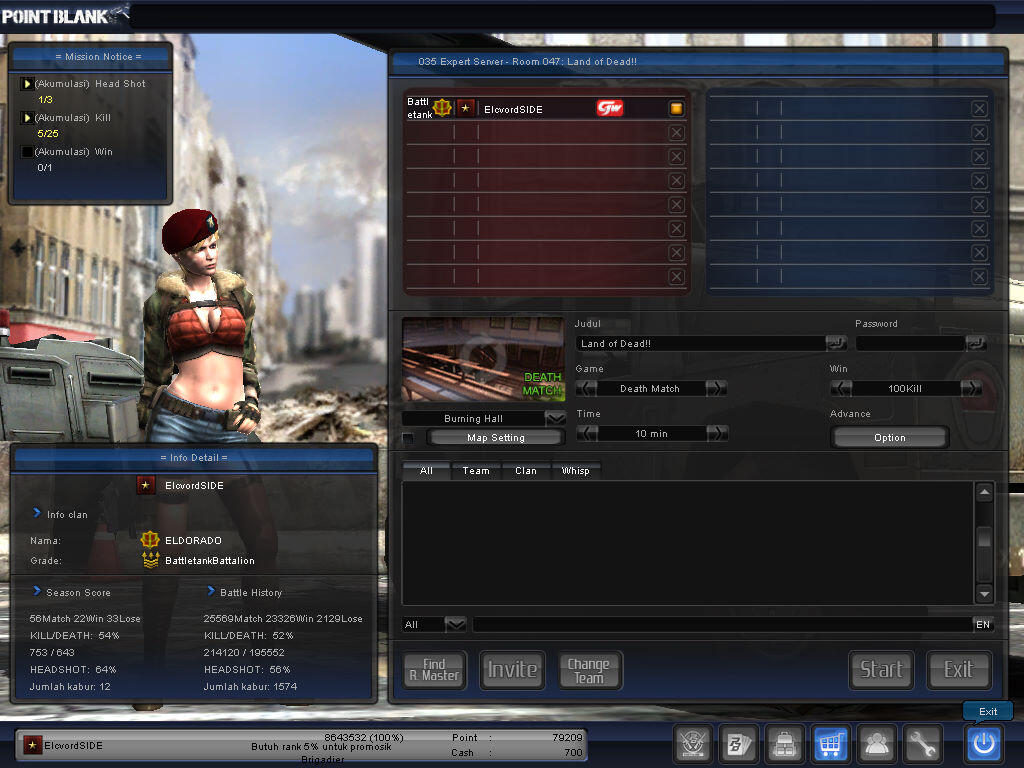1024x768 pixels.
Task: Close the bottom red team slot
Action: pyautogui.click(x=676, y=276)
